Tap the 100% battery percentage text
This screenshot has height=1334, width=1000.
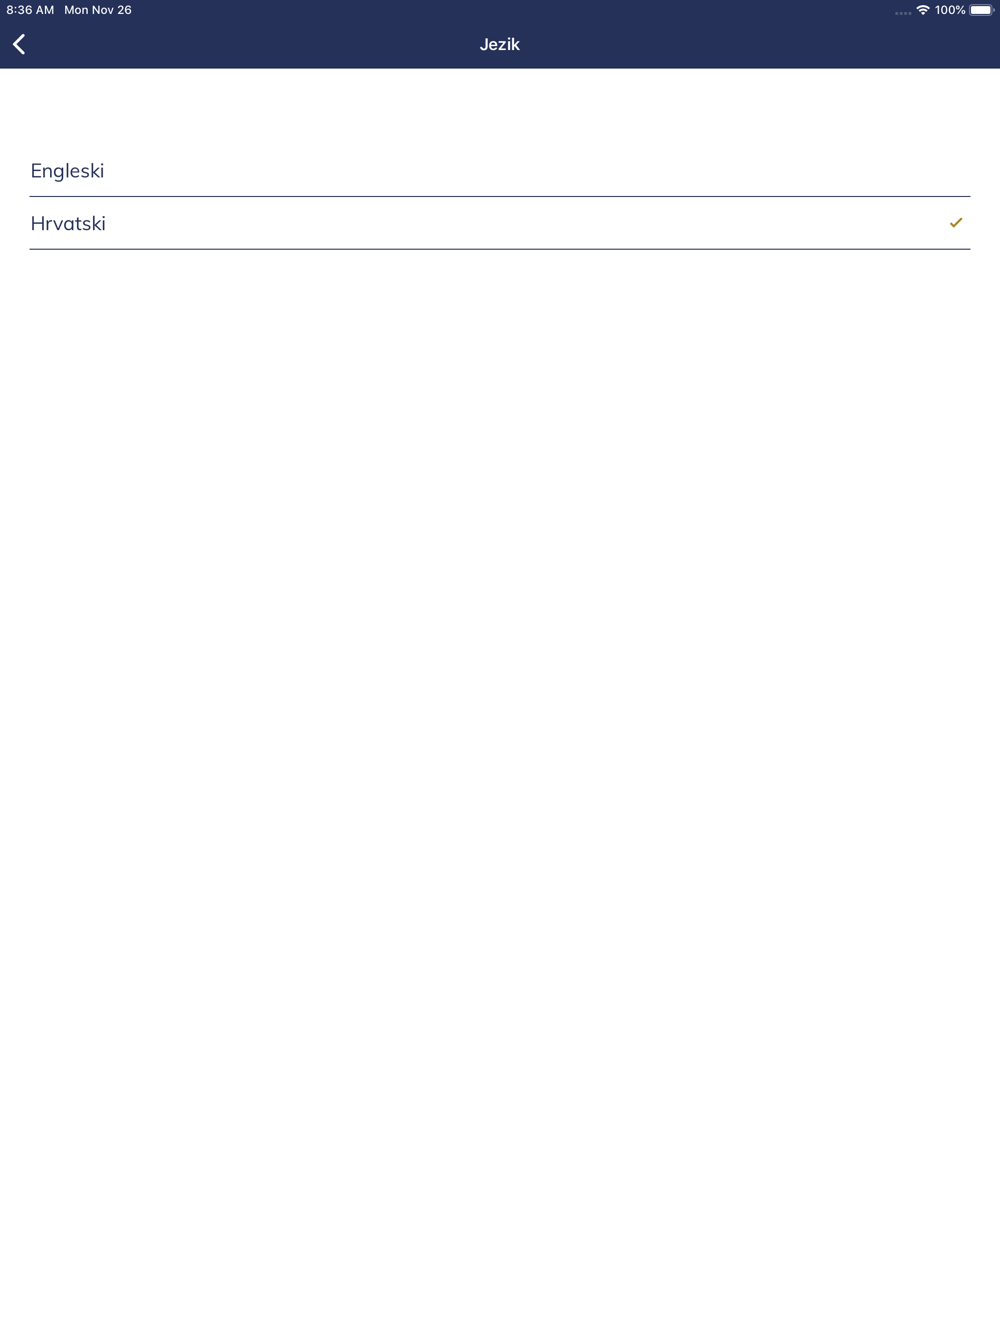950,10
